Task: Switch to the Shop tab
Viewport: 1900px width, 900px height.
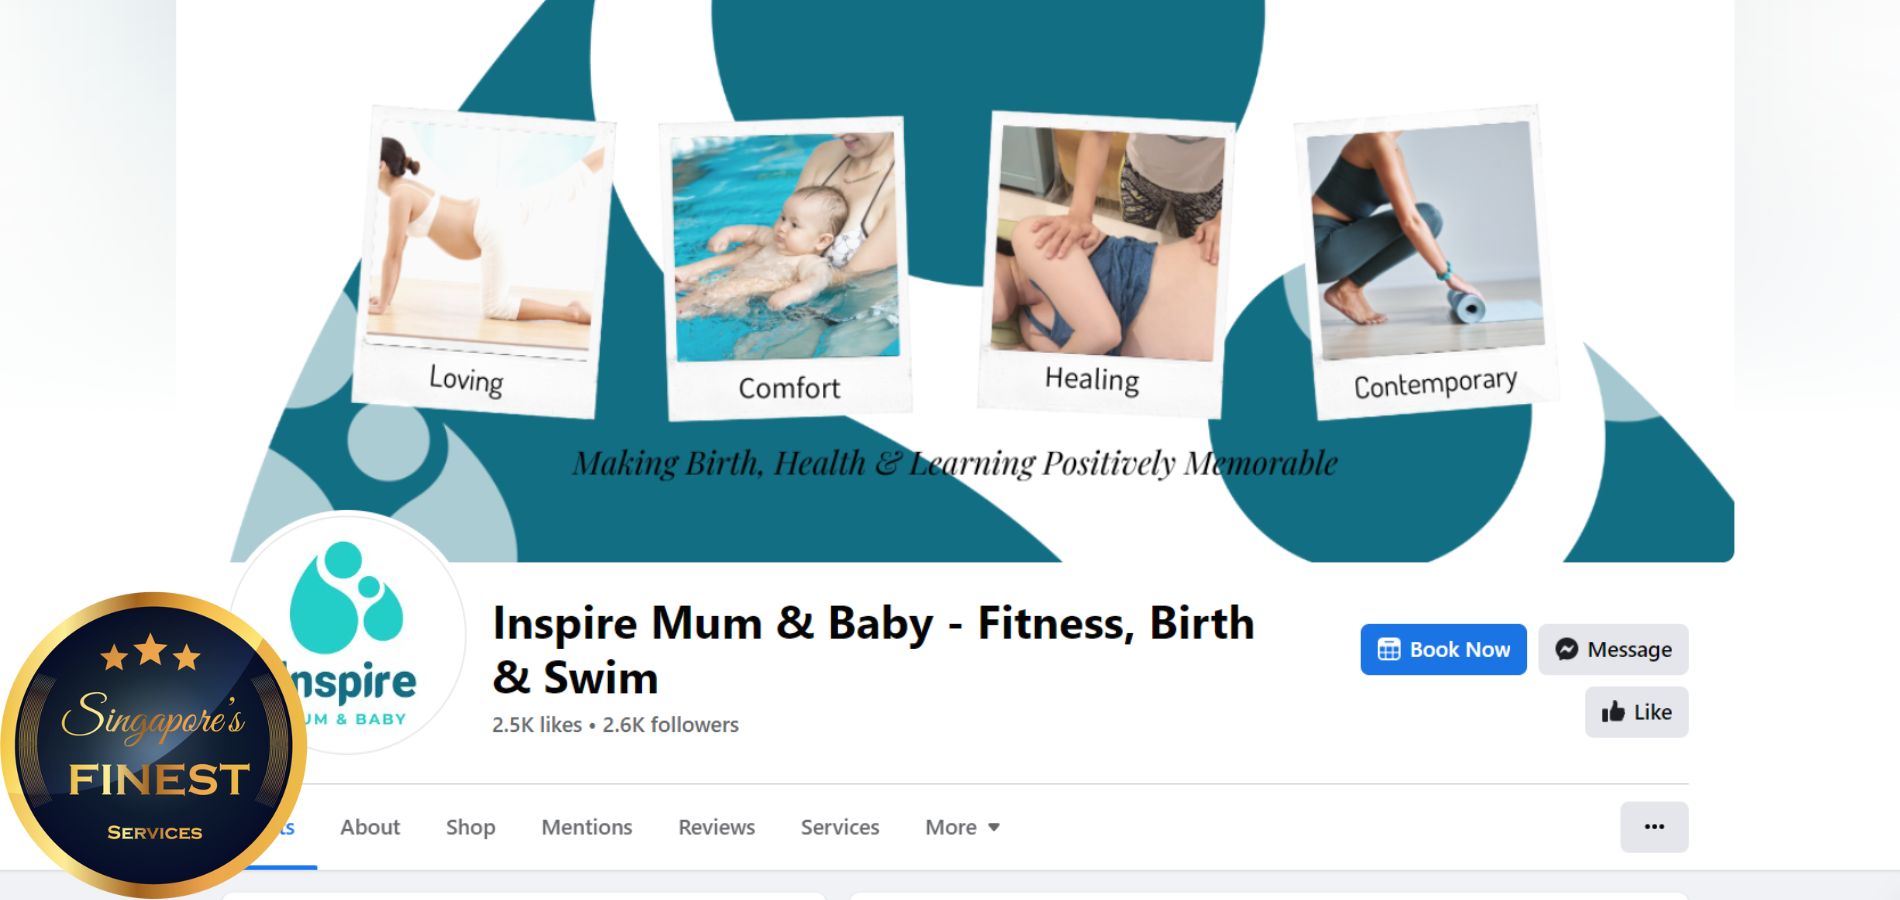Action: coord(470,827)
